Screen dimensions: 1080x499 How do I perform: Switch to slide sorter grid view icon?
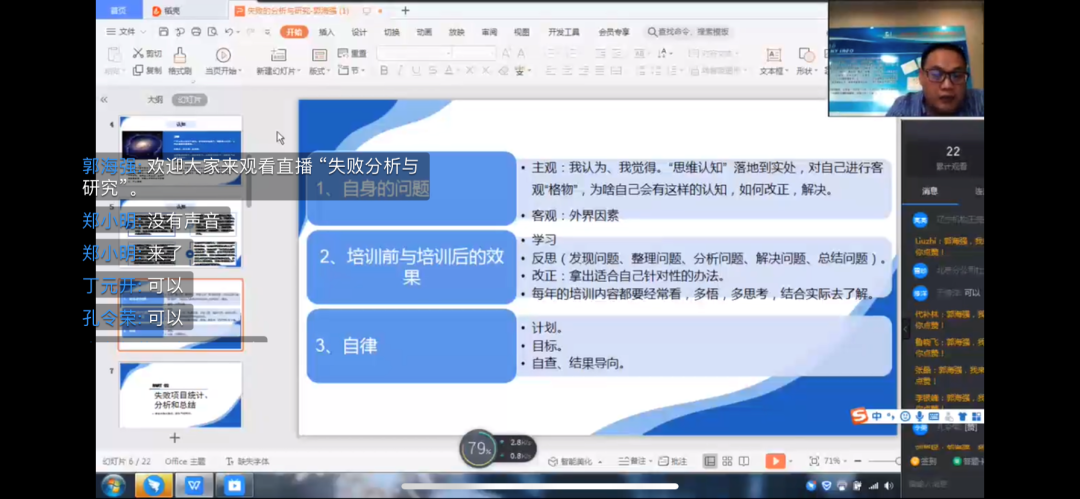(729, 461)
